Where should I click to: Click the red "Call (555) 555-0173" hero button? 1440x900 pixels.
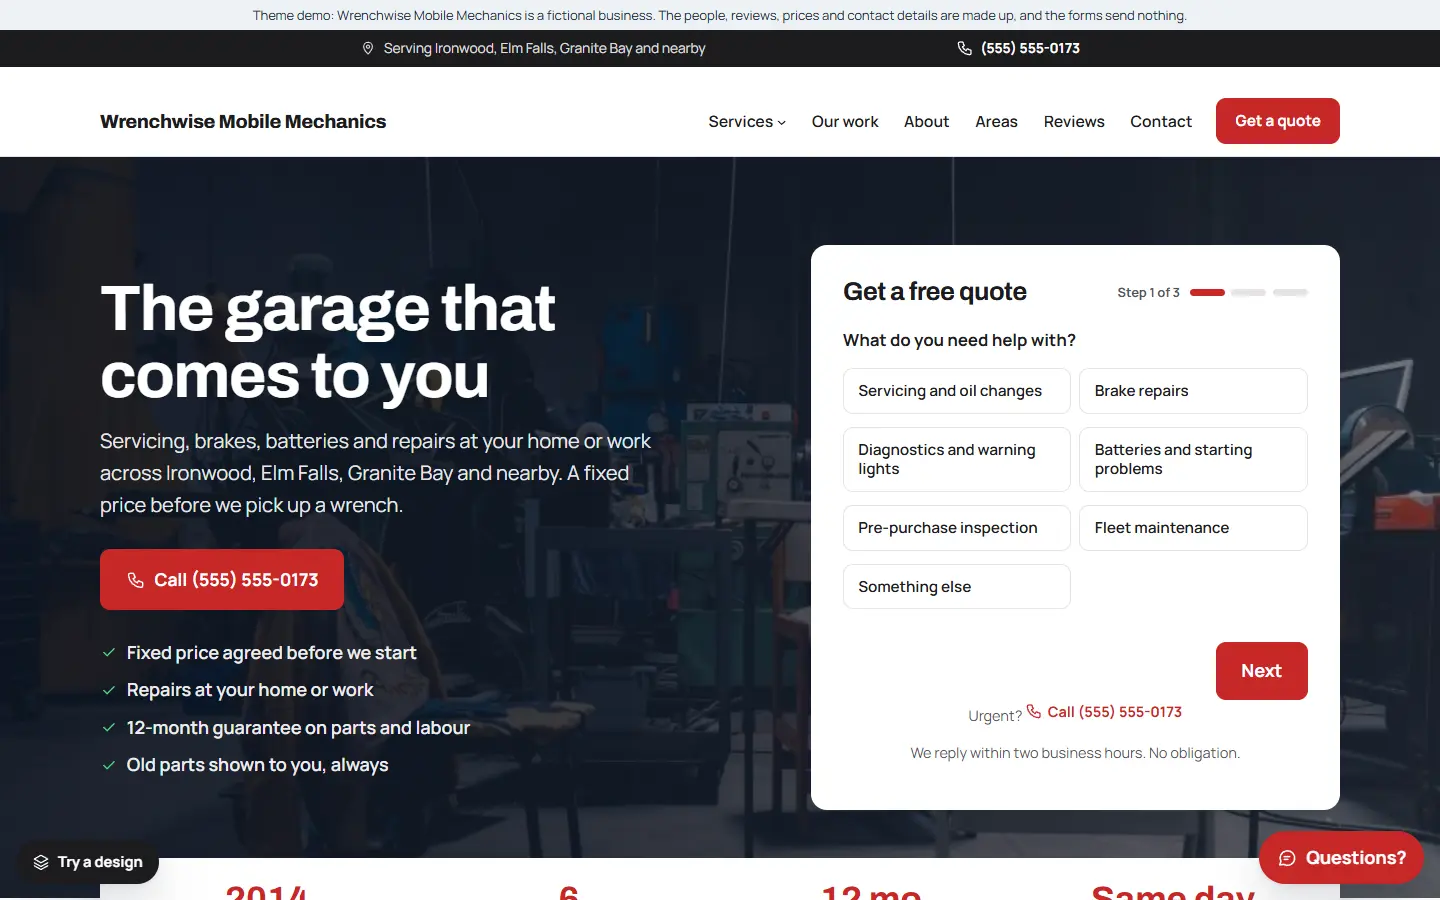click(222, 580)
